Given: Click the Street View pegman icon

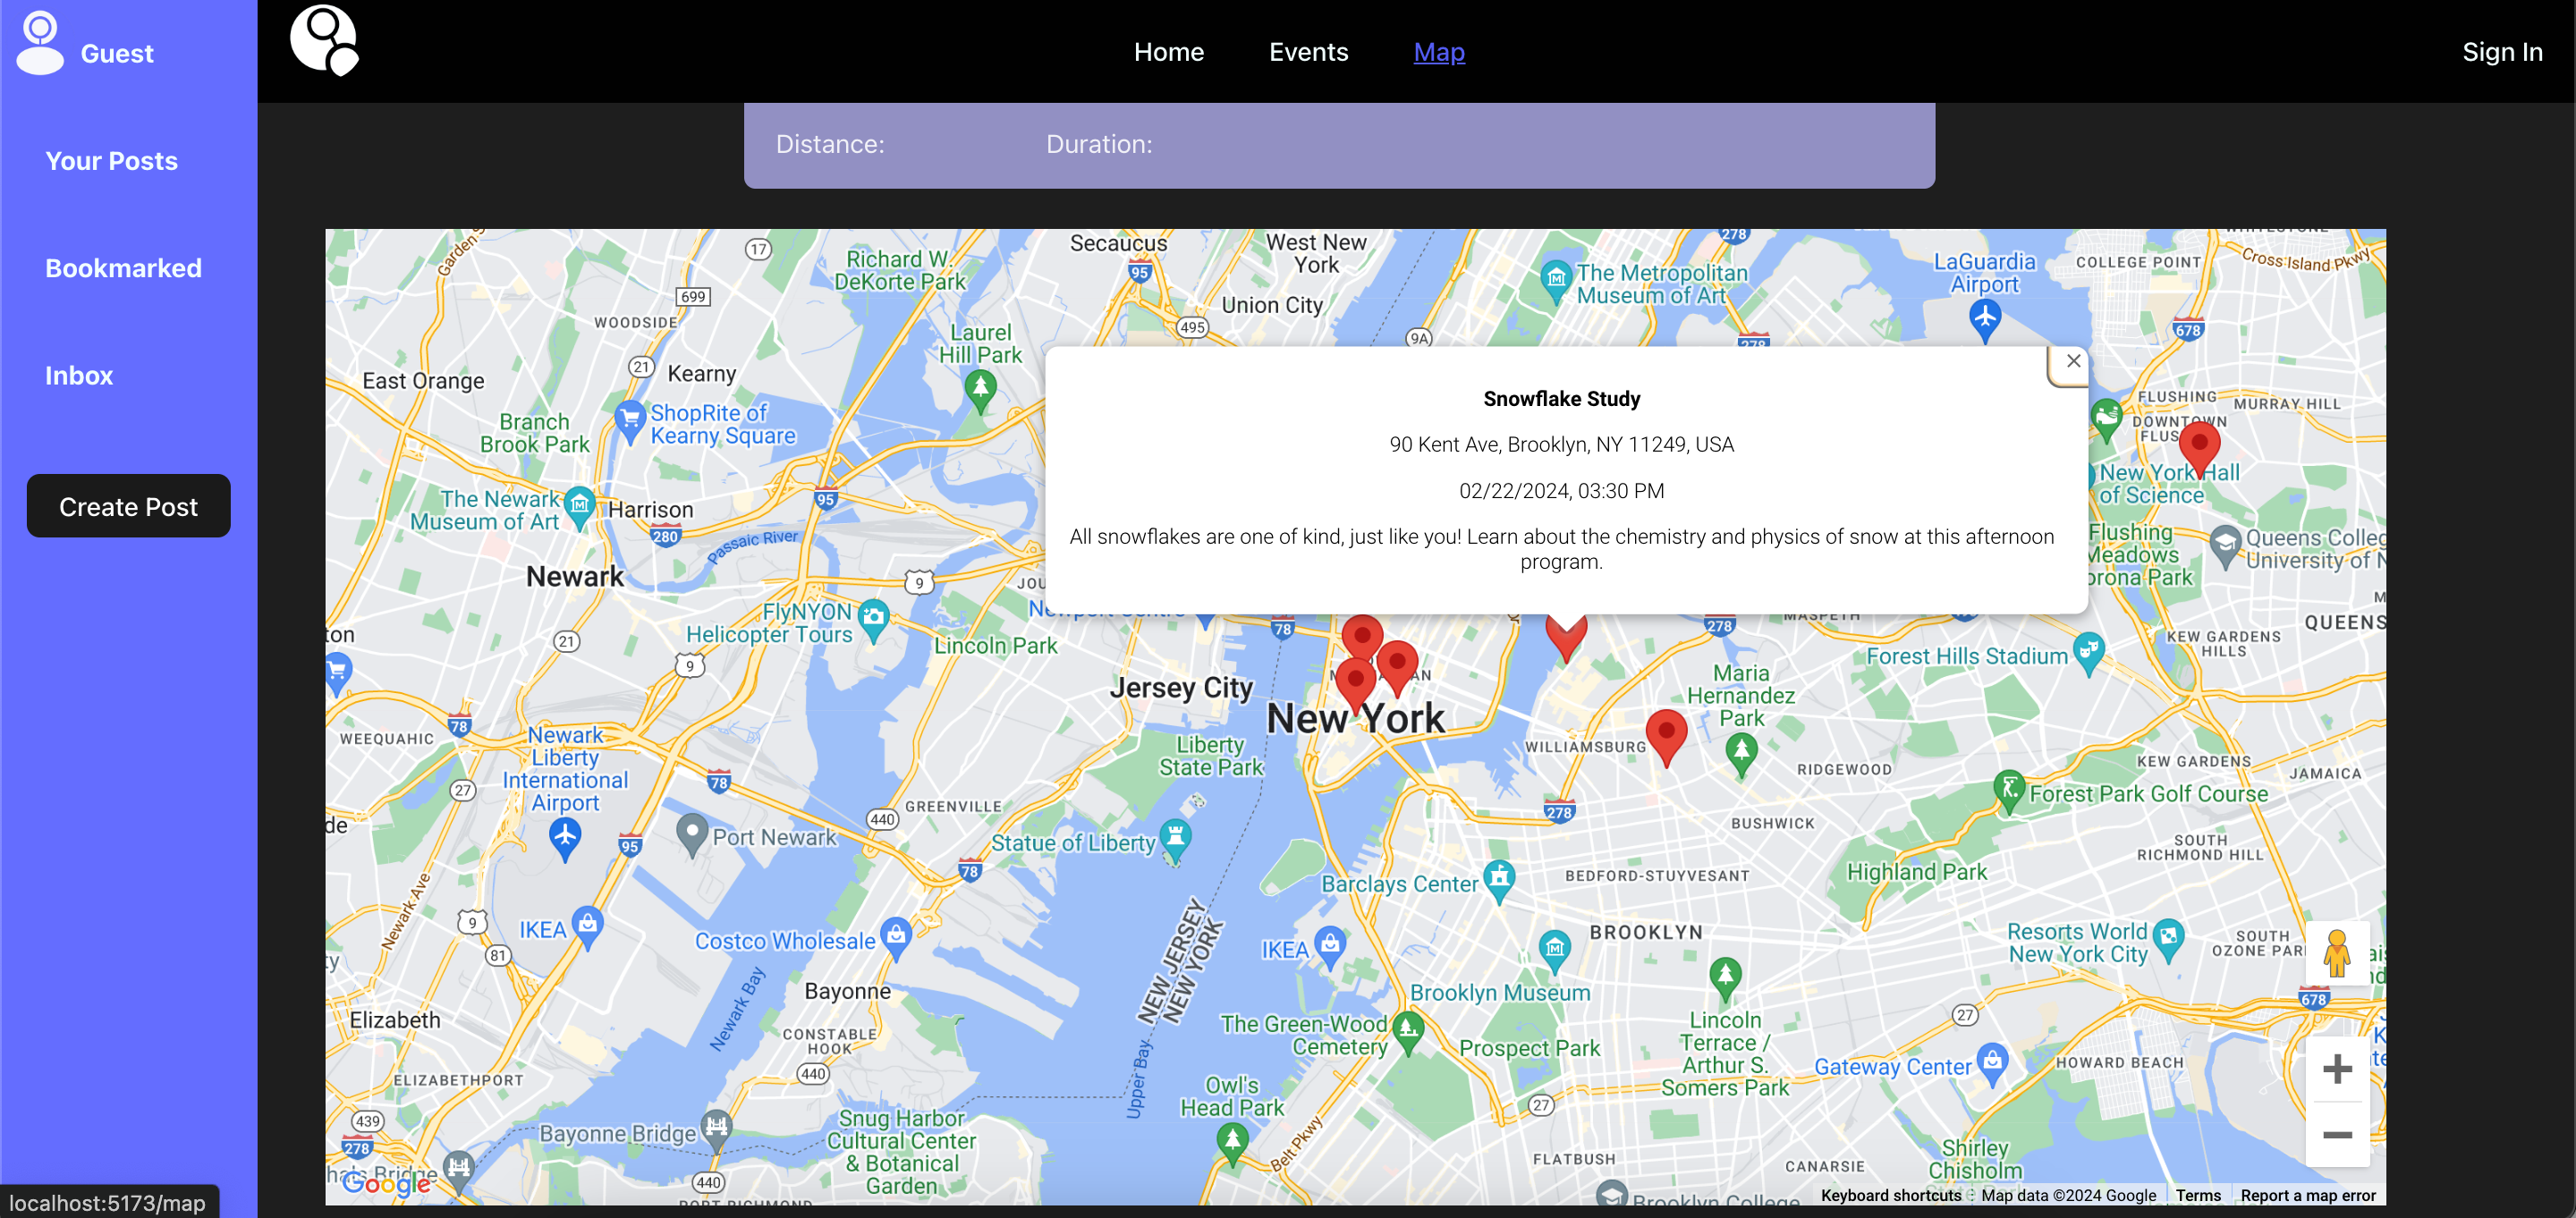Looking at the screenshot, I should pos(2336,953).
